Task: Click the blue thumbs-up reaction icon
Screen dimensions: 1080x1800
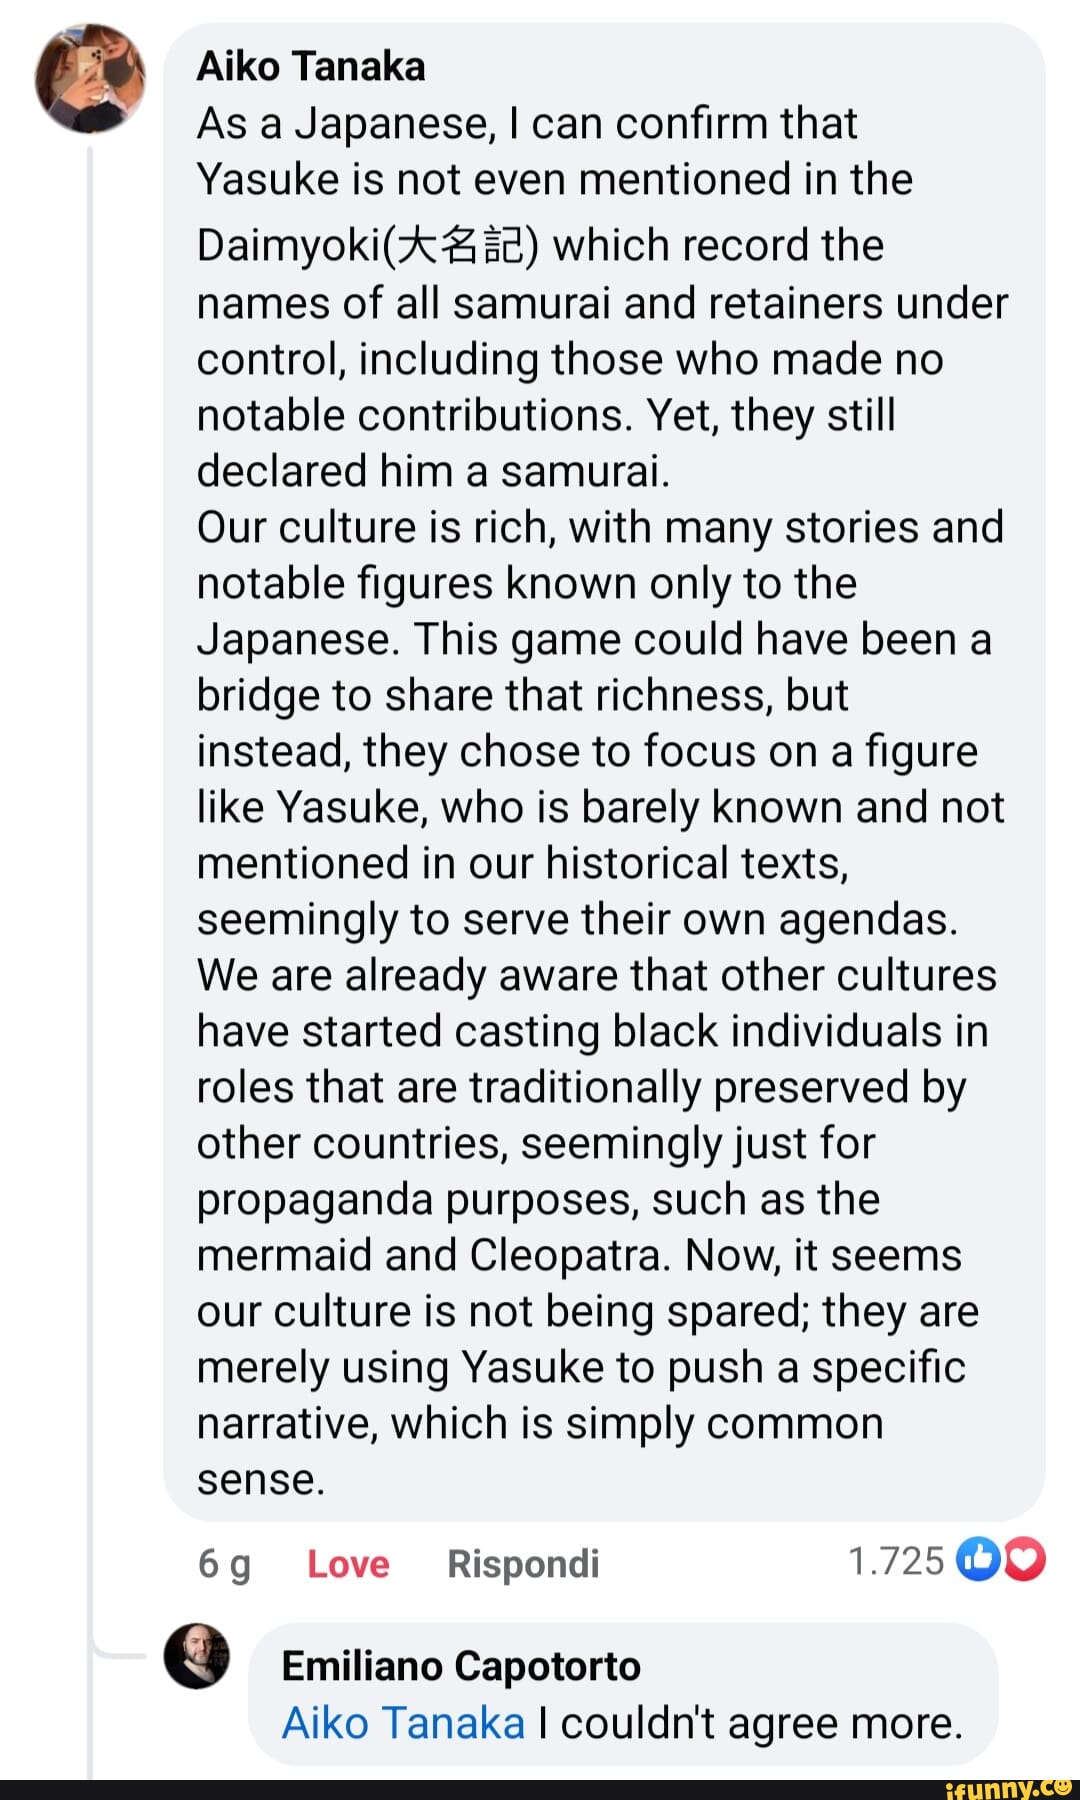Action: point(977,1560)
